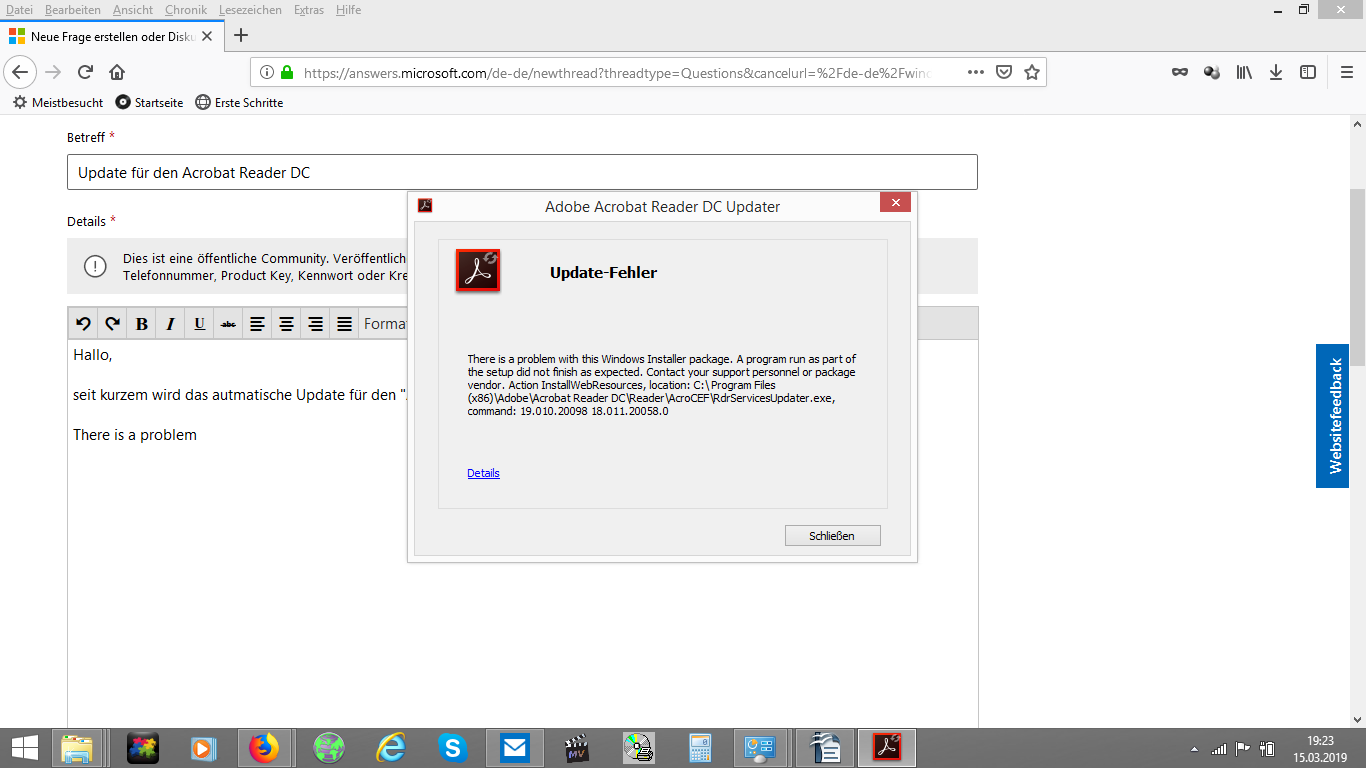
Task: Reload the current page
Action: click(x=85, y=72)
